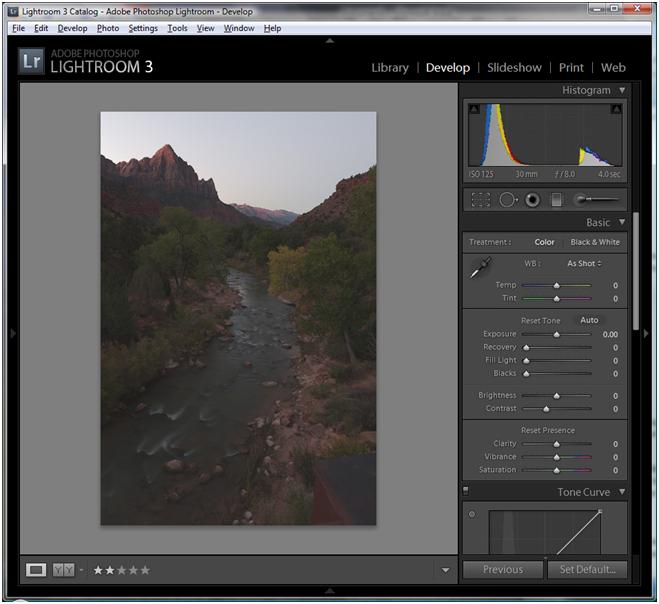Viewport: 659px width, 604px height.
Task: Click the Tint slider handle
Action: click(x=556, y=299)
